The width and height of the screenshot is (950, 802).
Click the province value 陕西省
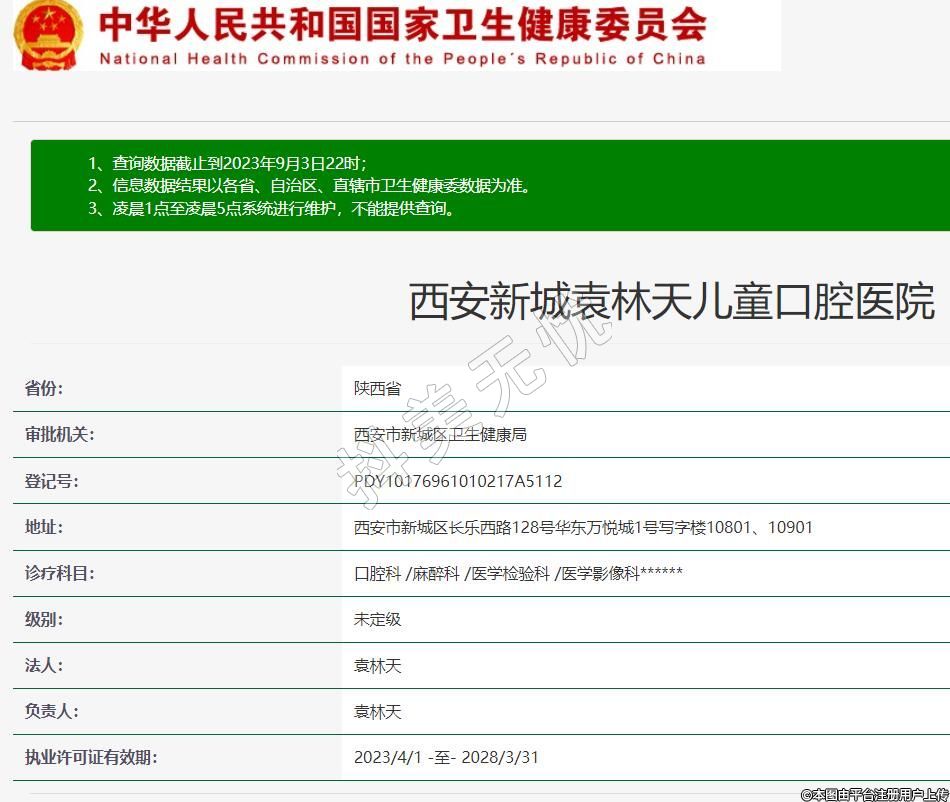pyautogui.click(x=377, y=389)
